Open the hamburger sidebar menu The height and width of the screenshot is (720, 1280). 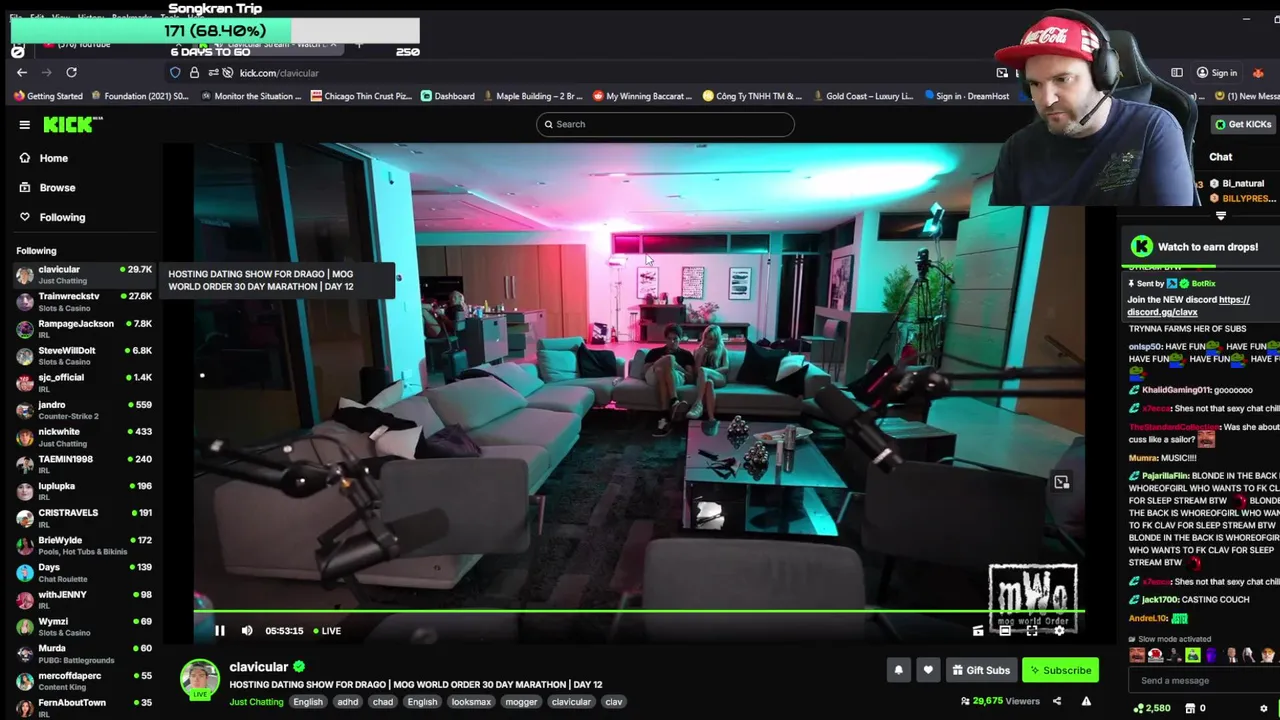coord(24,125)
